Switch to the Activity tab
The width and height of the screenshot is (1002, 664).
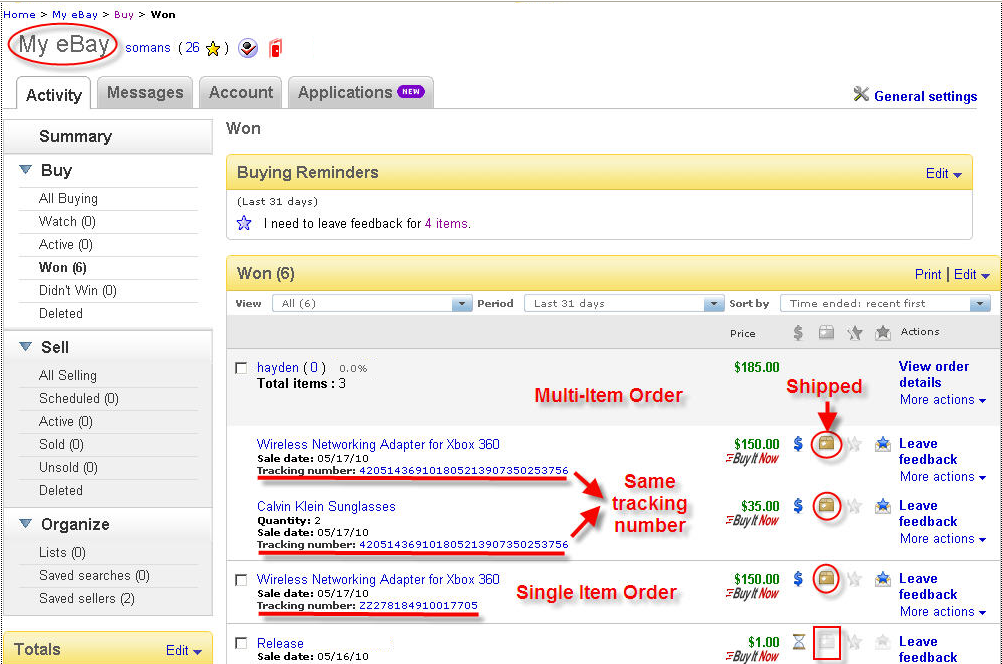(x=54, y=95)
